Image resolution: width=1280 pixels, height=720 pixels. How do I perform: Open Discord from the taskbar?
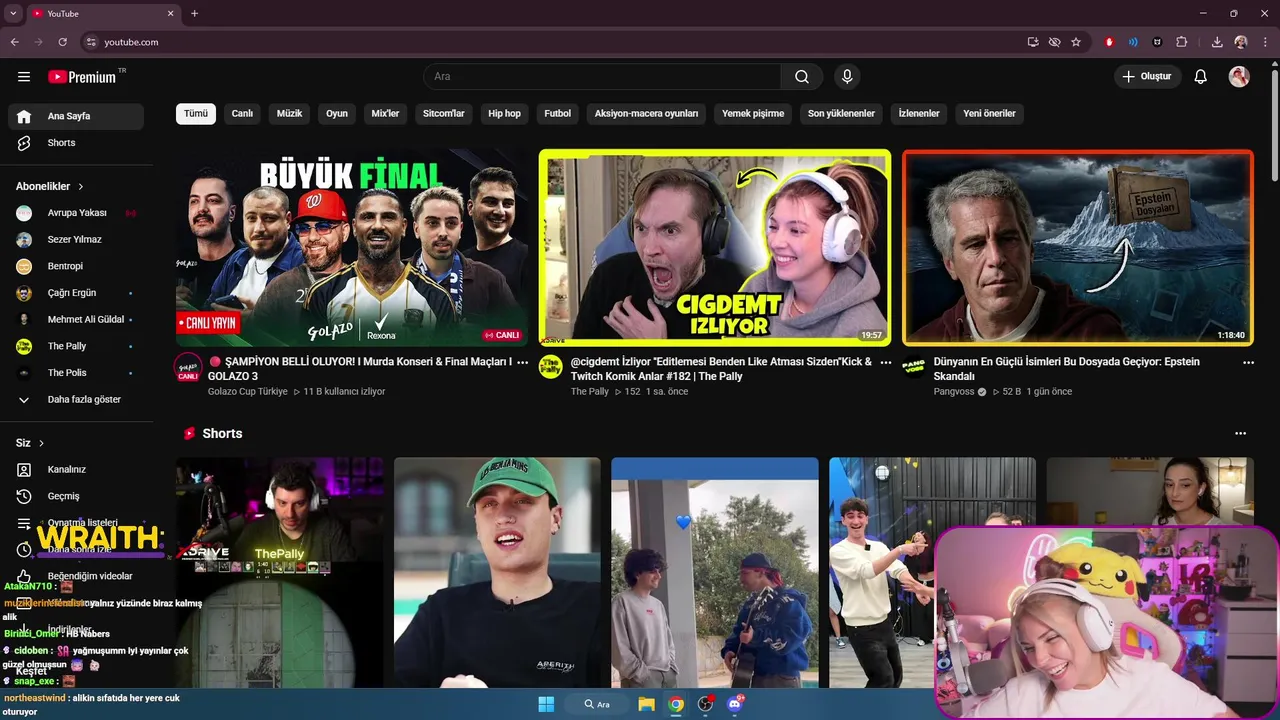735,704
